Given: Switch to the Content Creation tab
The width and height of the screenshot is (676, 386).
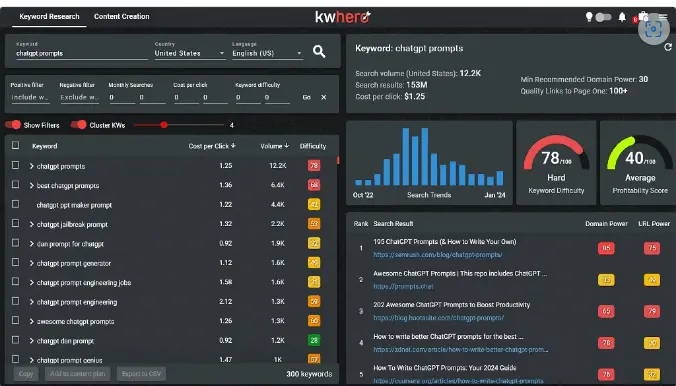Looking at the screenshot, I should 122,17.
